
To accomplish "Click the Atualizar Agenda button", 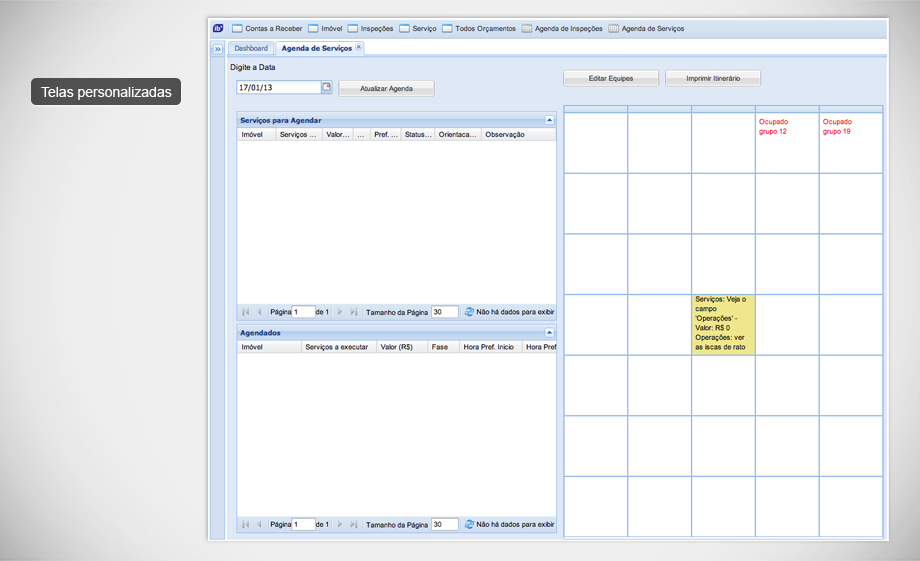I will click(386, 89).
